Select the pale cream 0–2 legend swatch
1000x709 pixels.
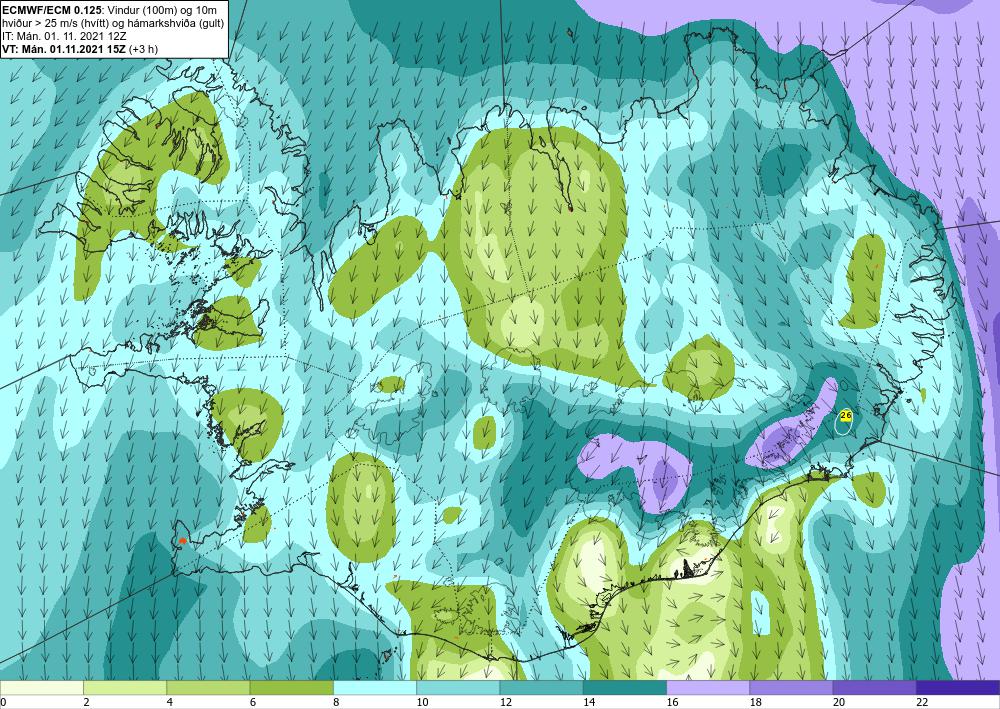pos(42,688)
